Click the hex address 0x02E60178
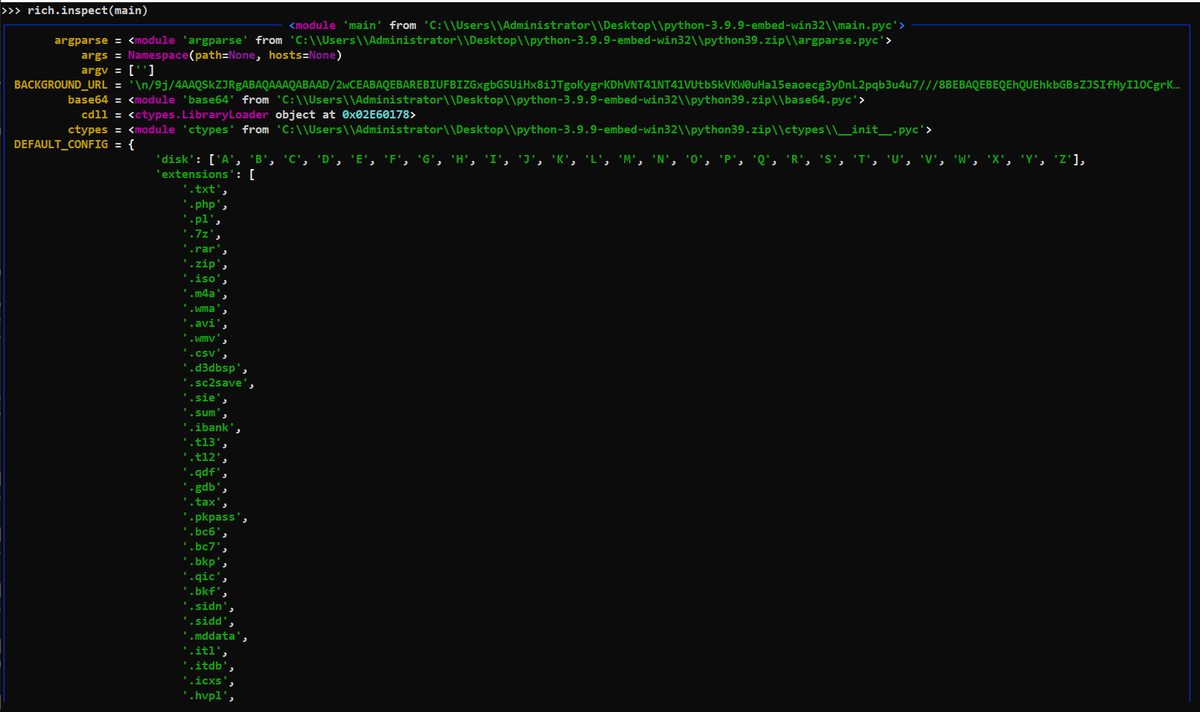 pyautogui.click(x=375, y=115)
